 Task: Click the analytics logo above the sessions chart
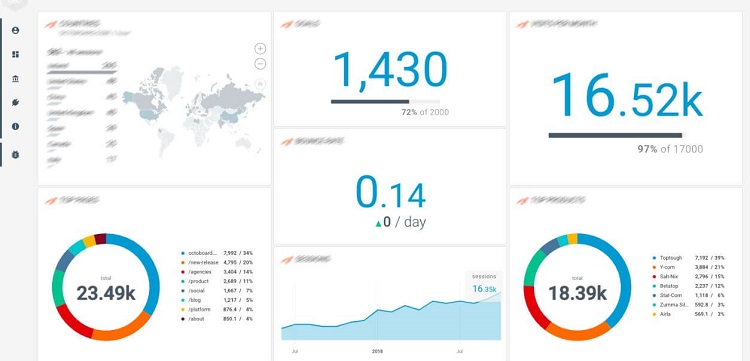tap(287, 260)
